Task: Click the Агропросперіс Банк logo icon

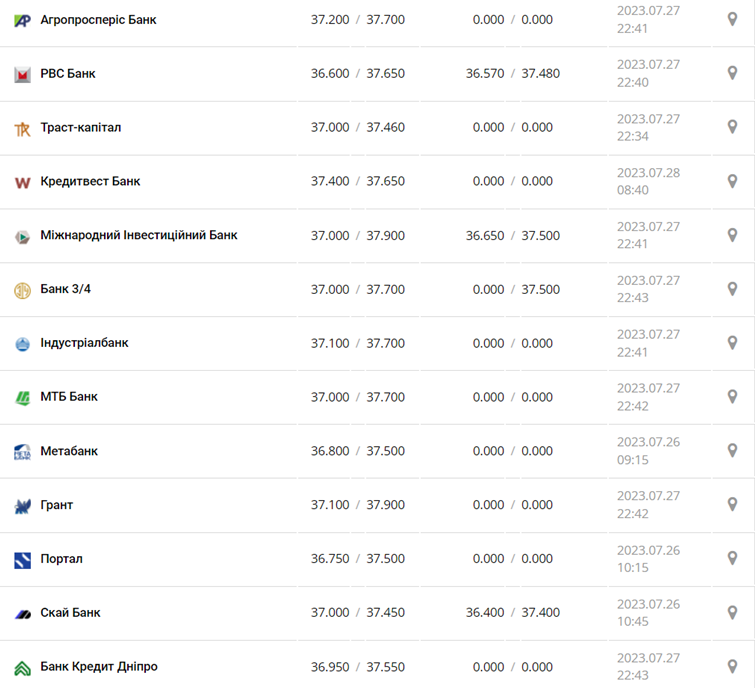Action: pyautogui.click(x=22, y=20)
